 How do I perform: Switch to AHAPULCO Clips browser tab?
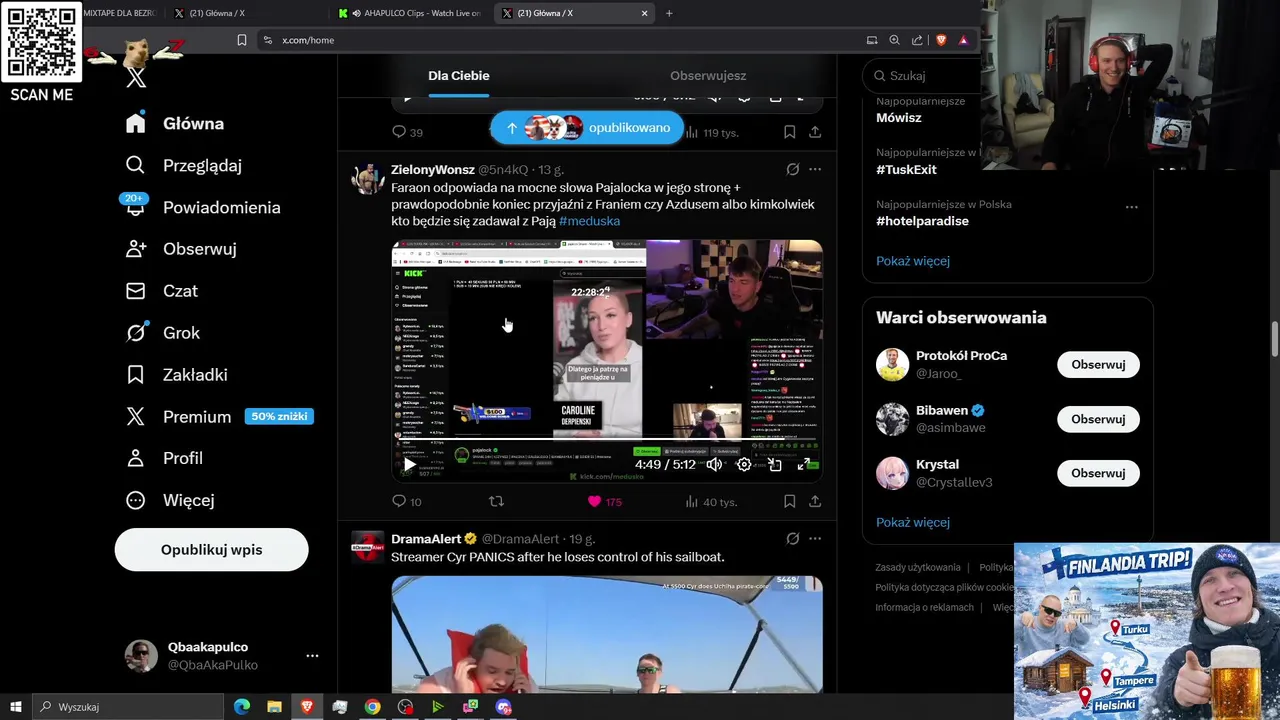click(x=410, y=13)
